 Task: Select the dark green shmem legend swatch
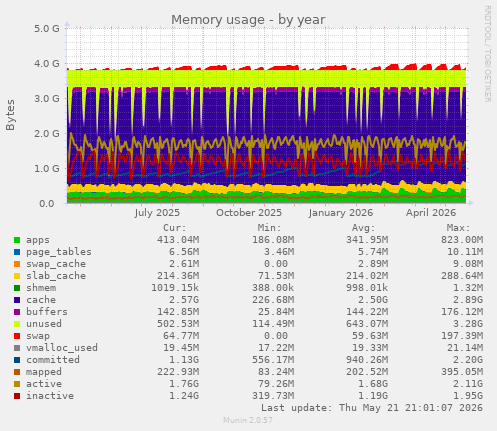[17, 288]
